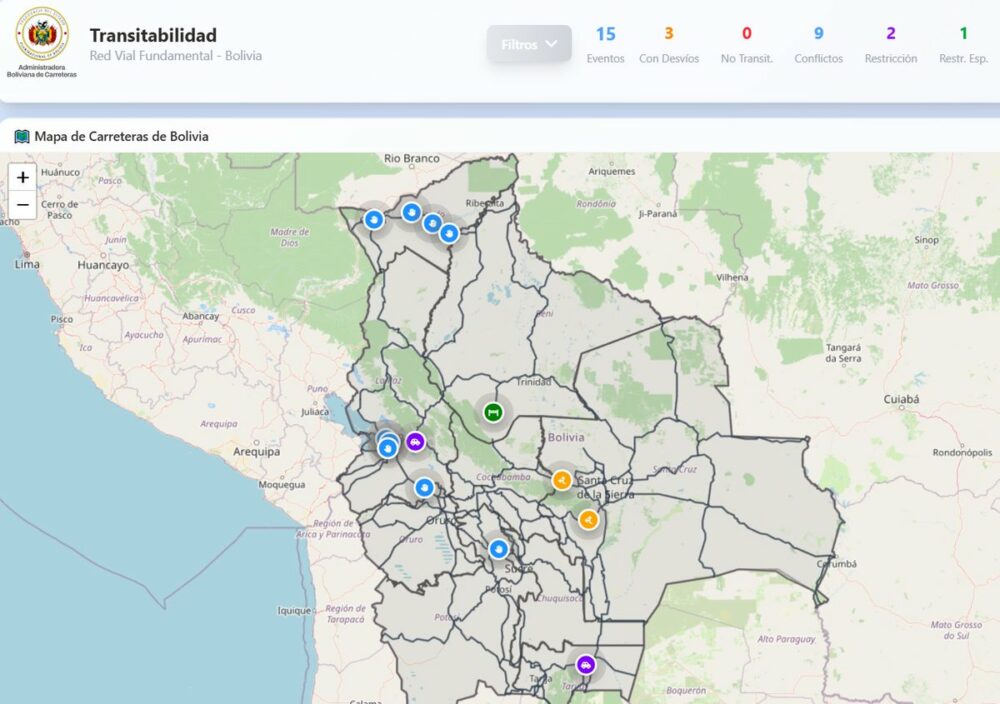Click the blue marker nearest Riberalta
This screenshot has width=1000, height=704.
click(x=450, y=233)
